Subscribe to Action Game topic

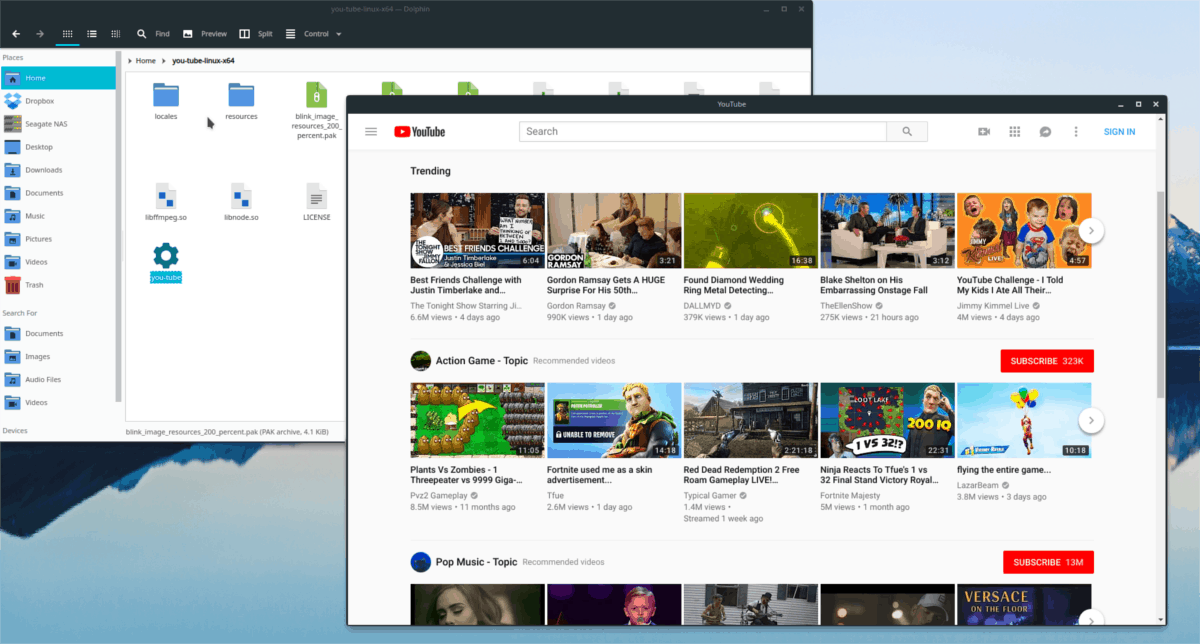pos(1047,361)
